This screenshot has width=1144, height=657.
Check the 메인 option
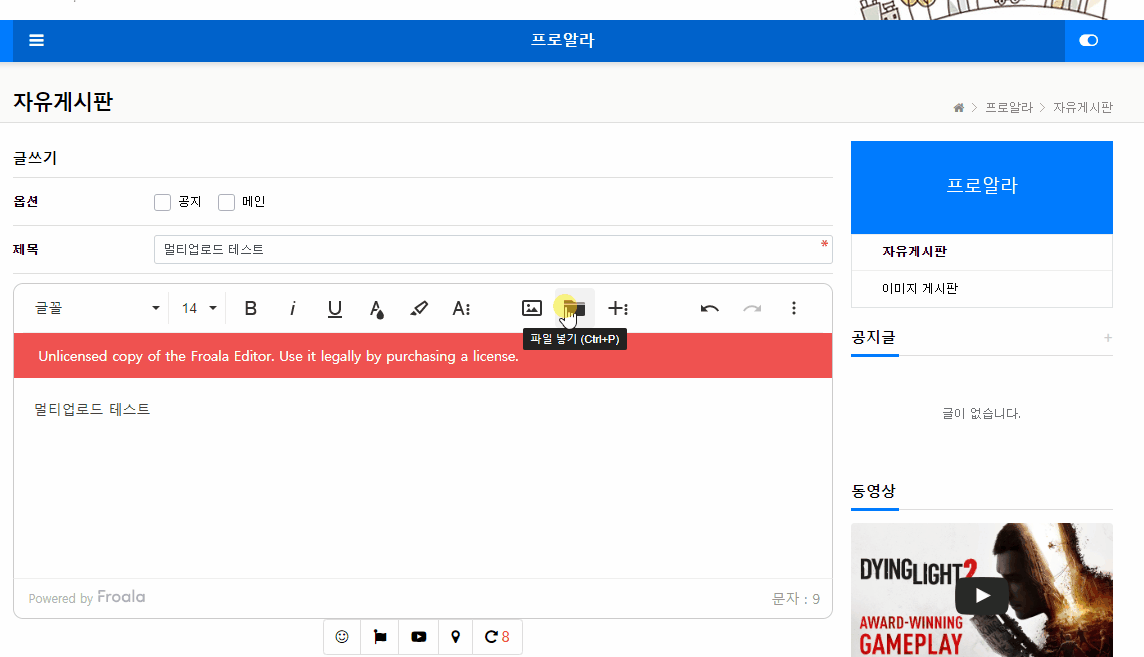point(226,202)
